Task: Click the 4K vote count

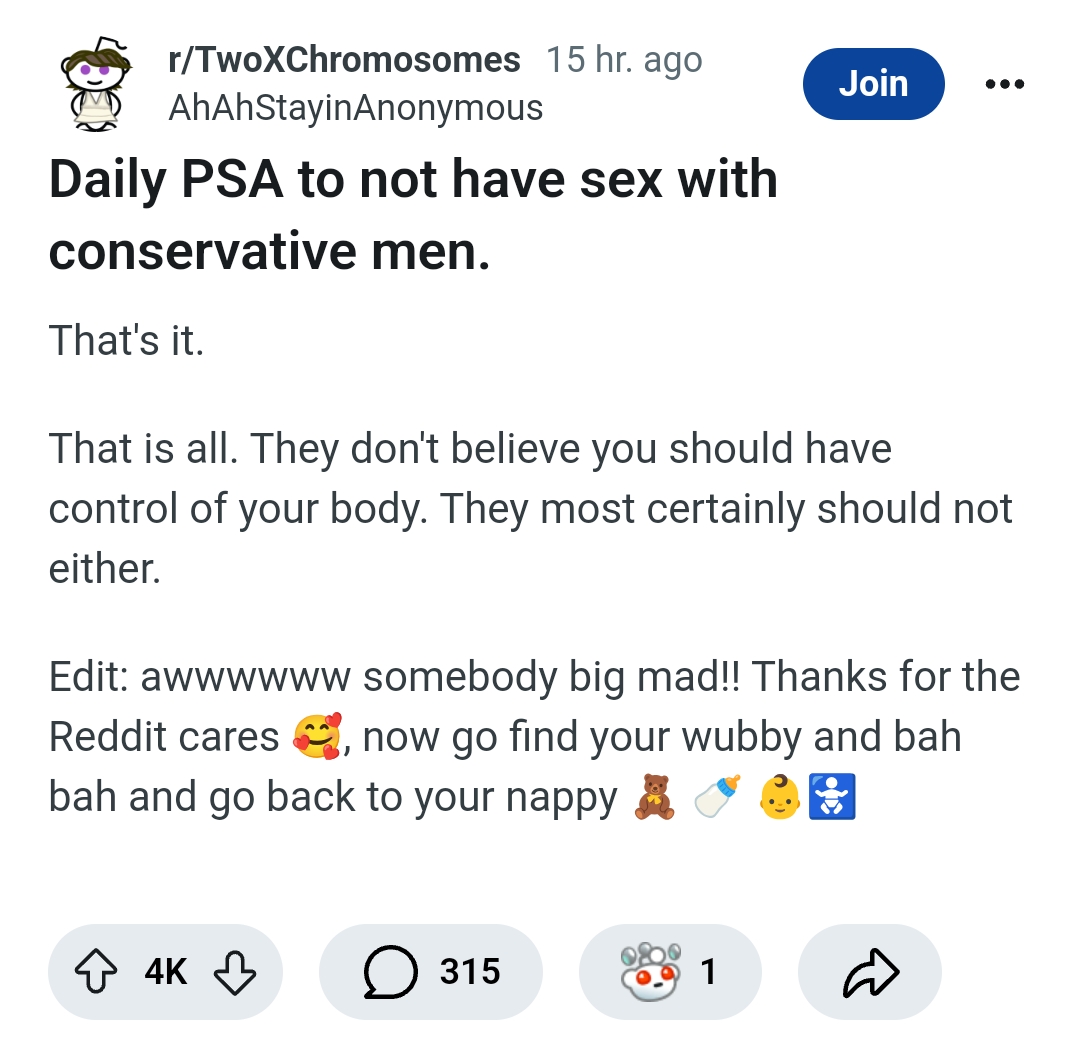Action: (x=166, y=972)
